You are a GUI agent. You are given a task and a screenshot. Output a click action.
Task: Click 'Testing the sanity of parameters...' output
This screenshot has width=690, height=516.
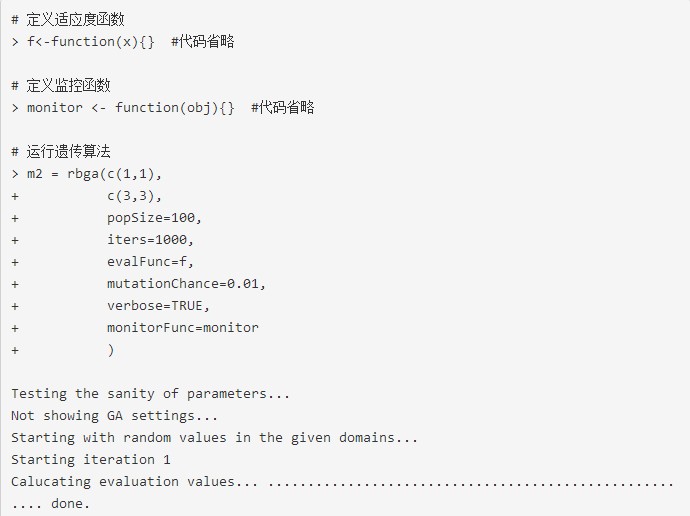pos(150,394)
